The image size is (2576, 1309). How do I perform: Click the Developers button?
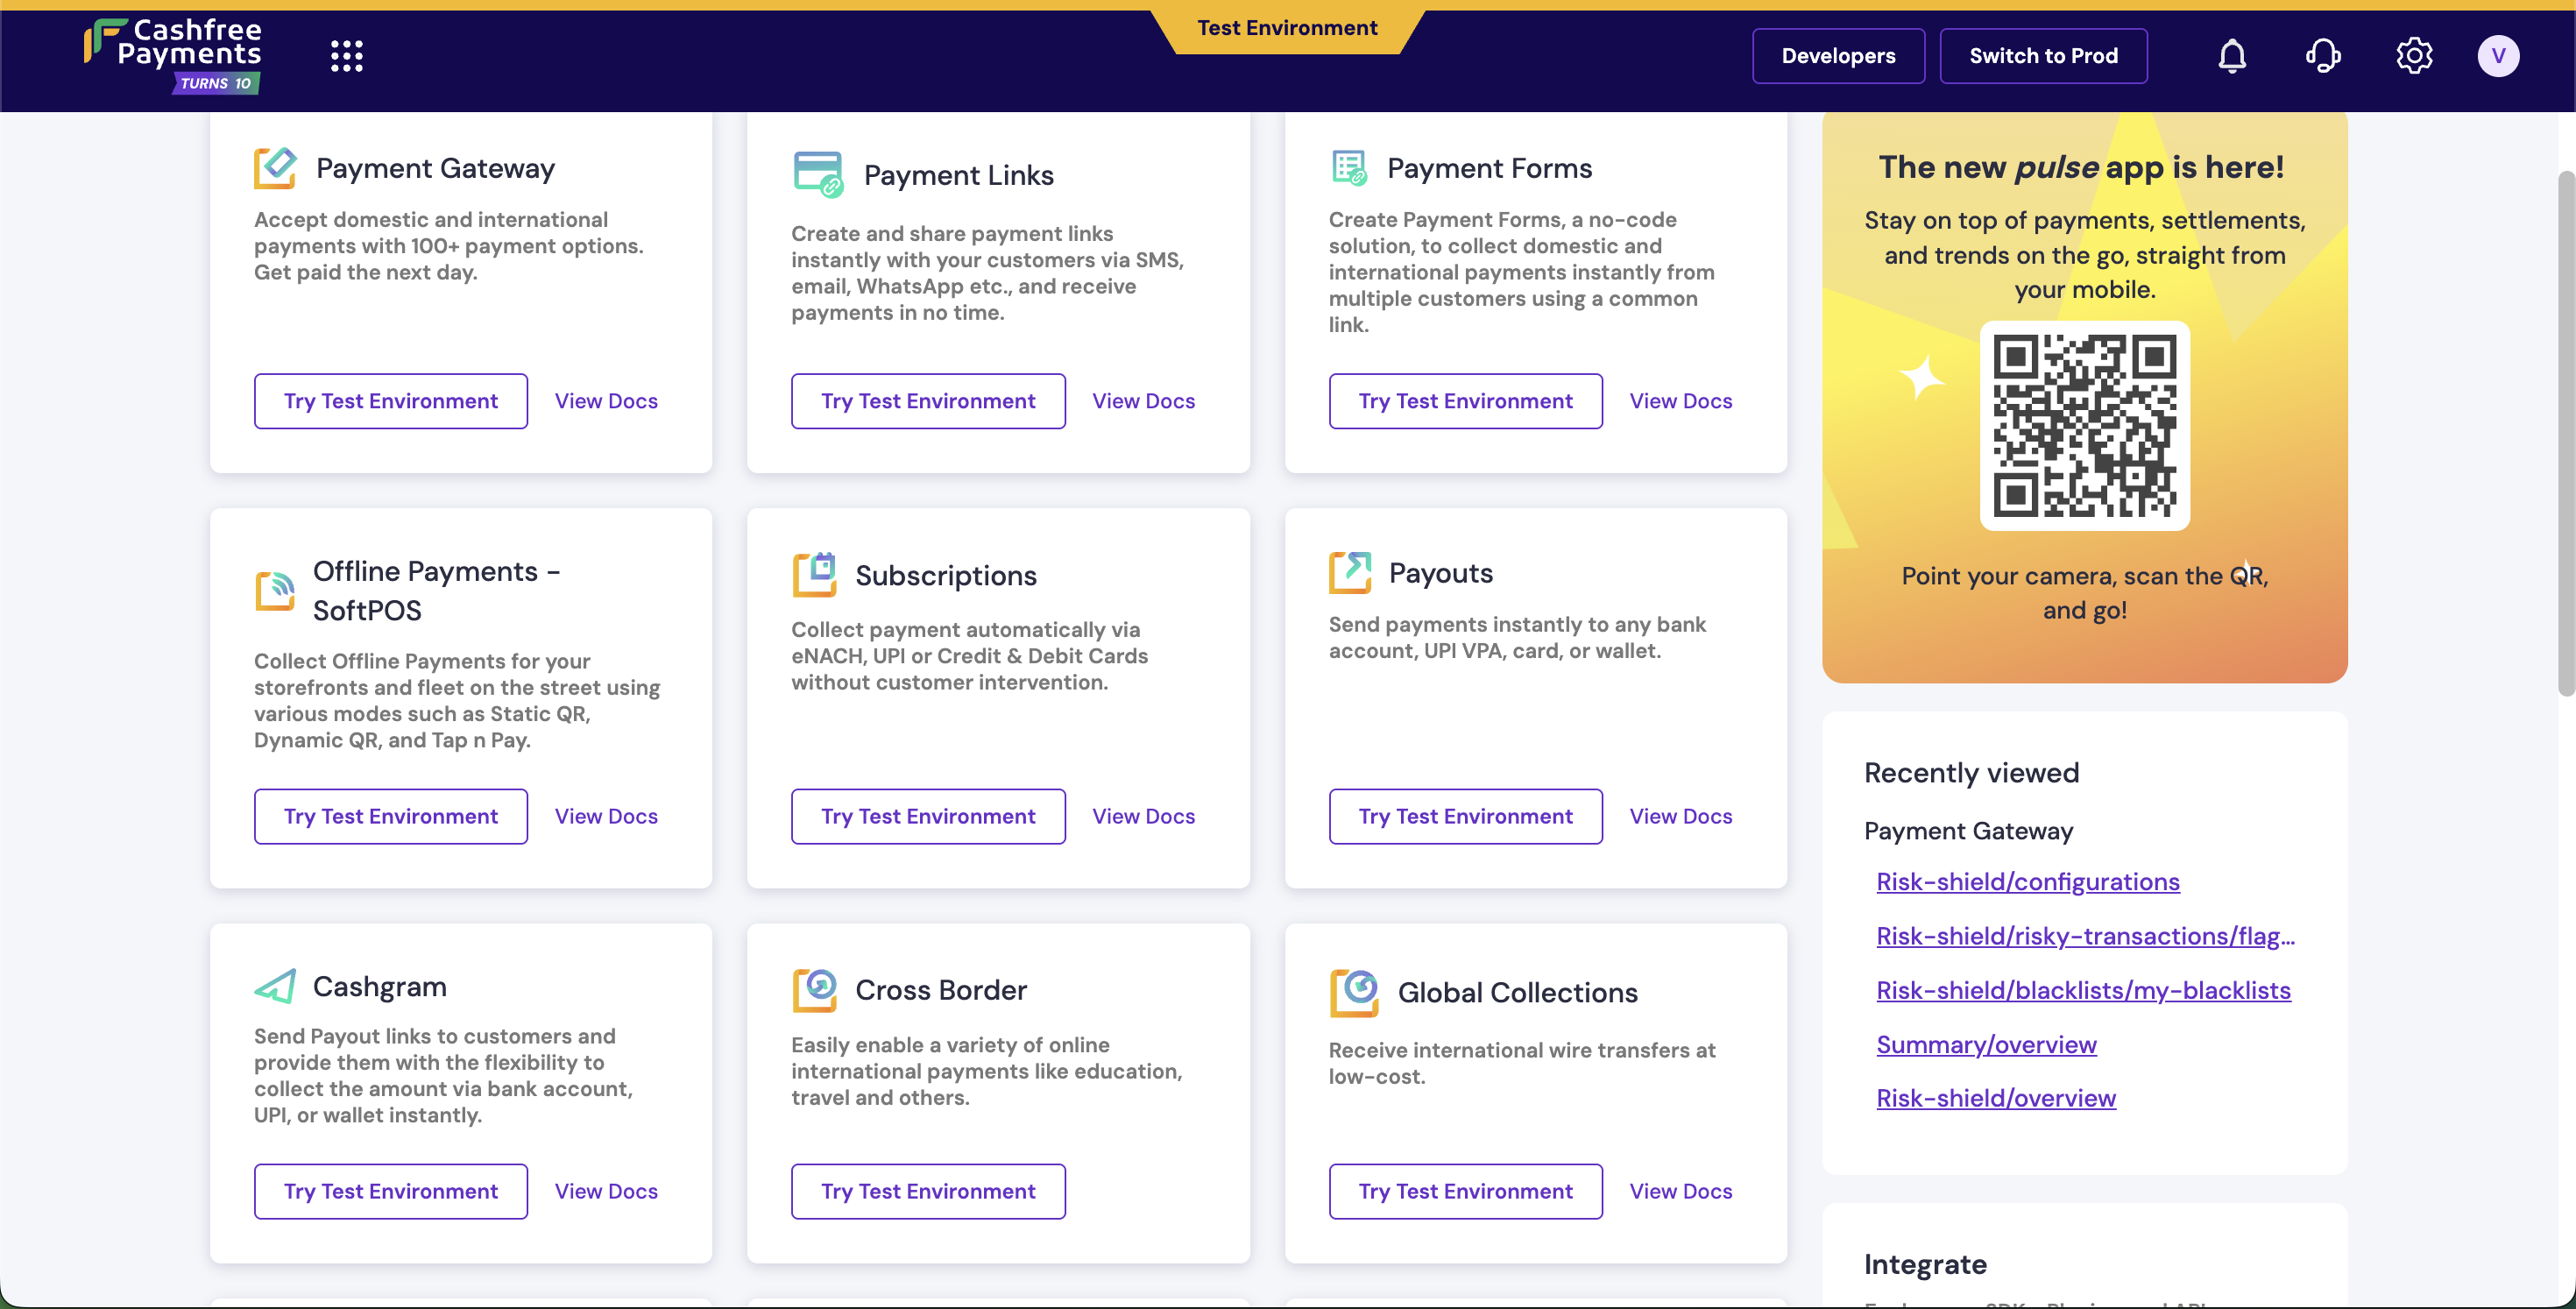[1837, 56]
